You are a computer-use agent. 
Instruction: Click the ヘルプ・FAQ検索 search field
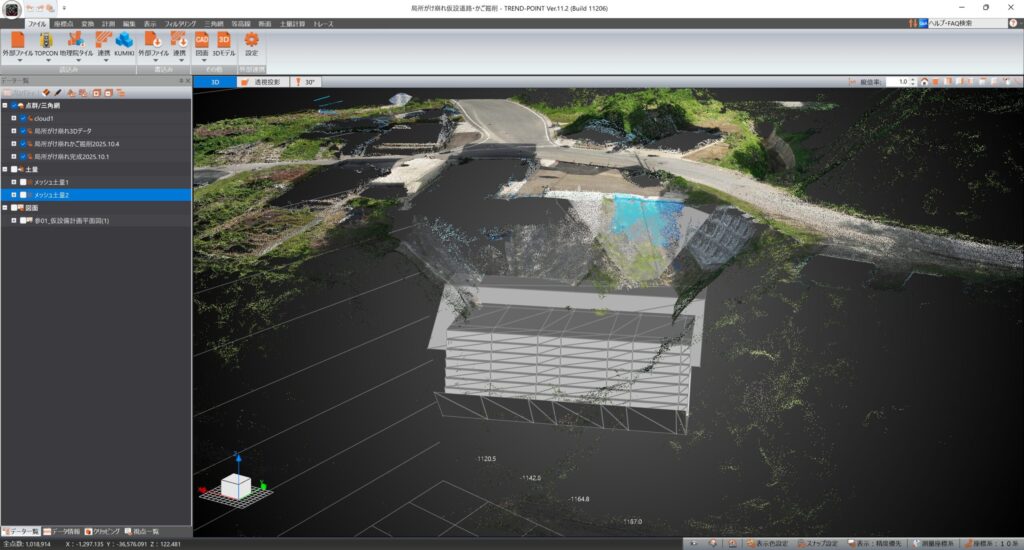pos(964,23)
